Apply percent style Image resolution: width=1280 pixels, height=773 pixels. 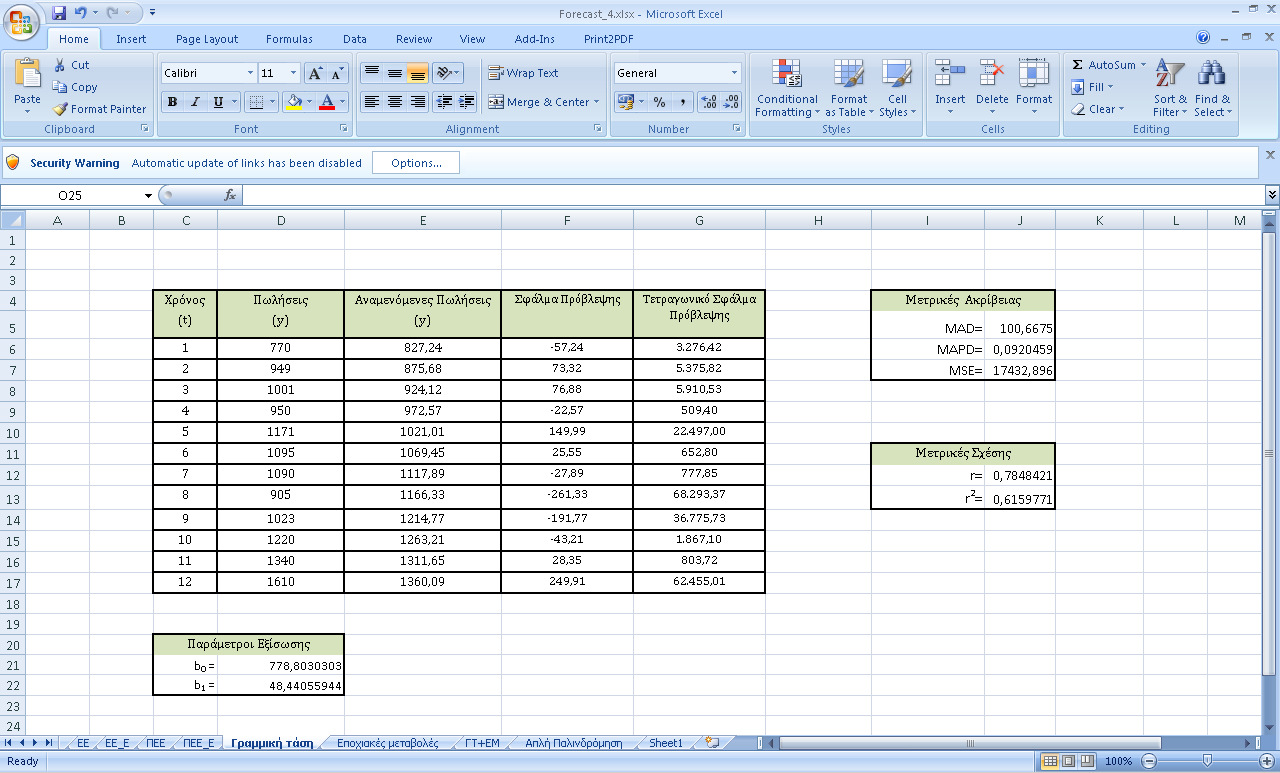659,102
